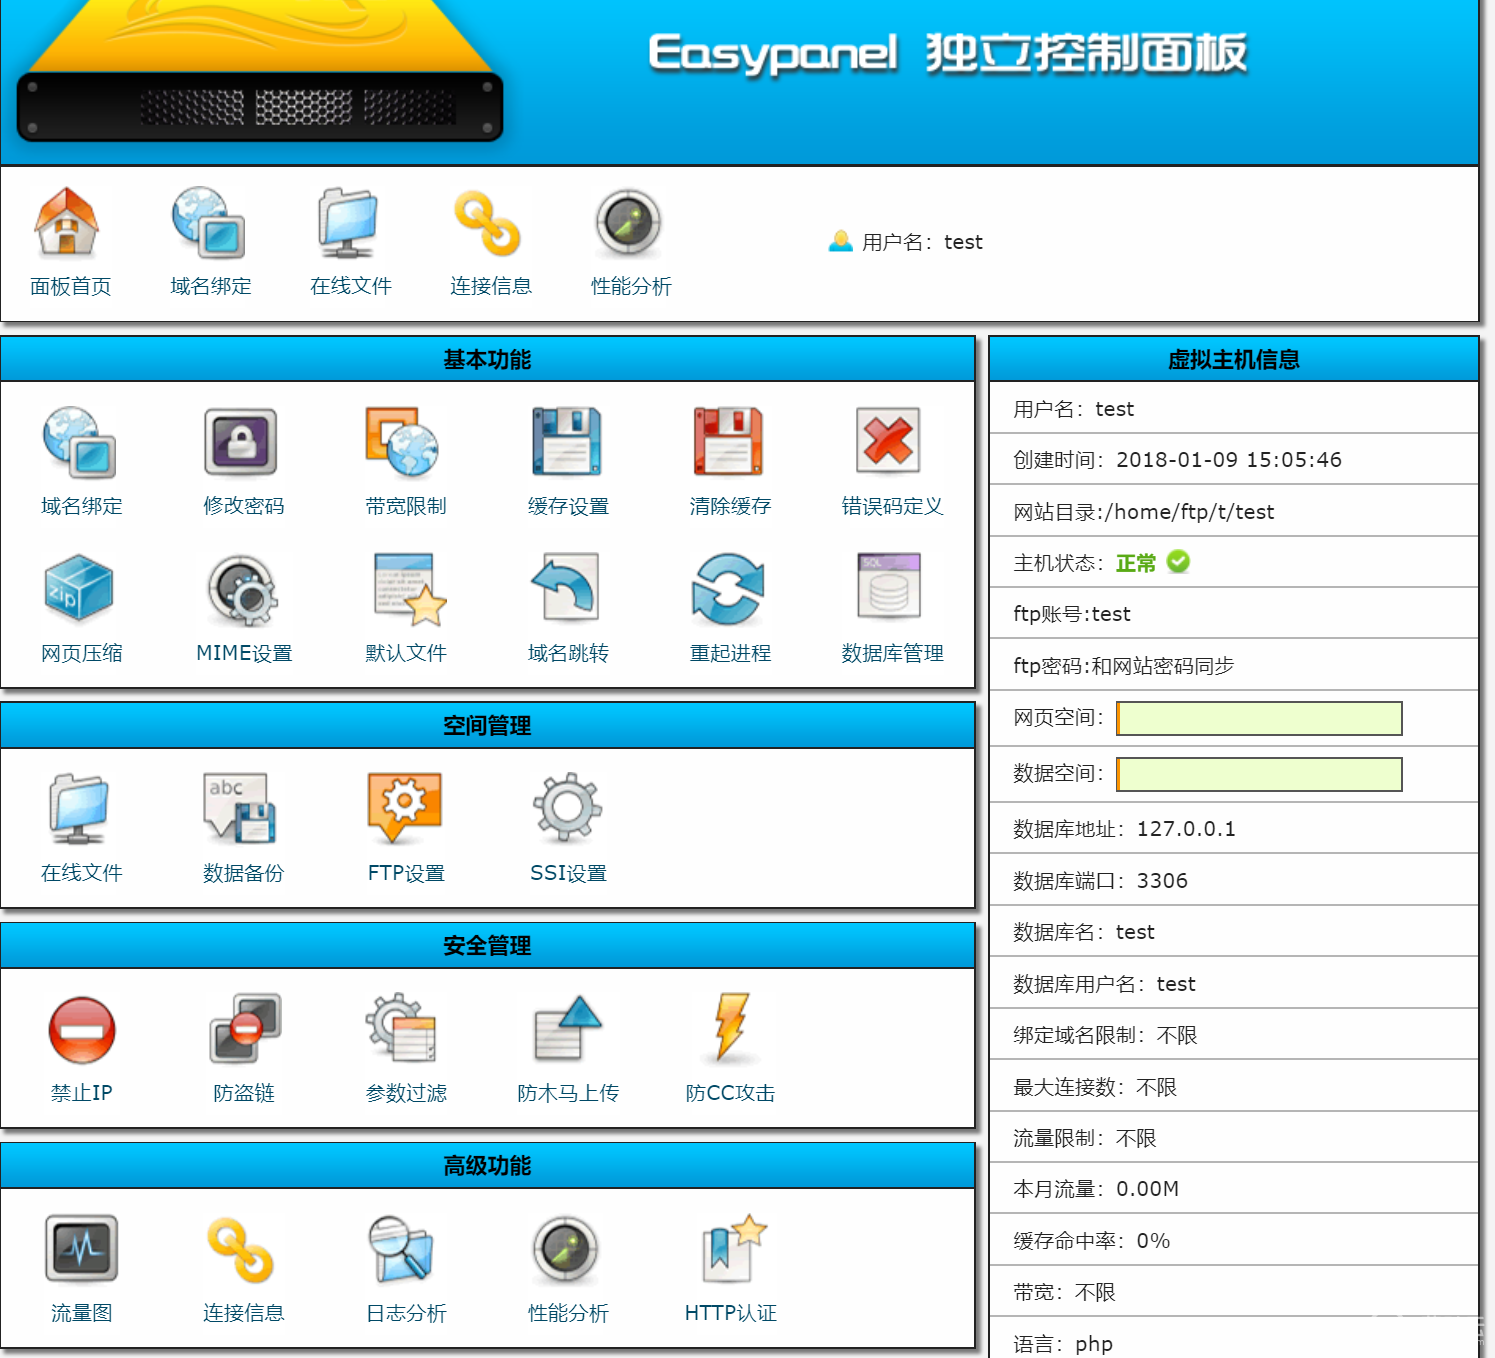Click 域名绑定 icon in 基本功能 section
Screen dimensions: 1495x1358
tap(80, 442)
